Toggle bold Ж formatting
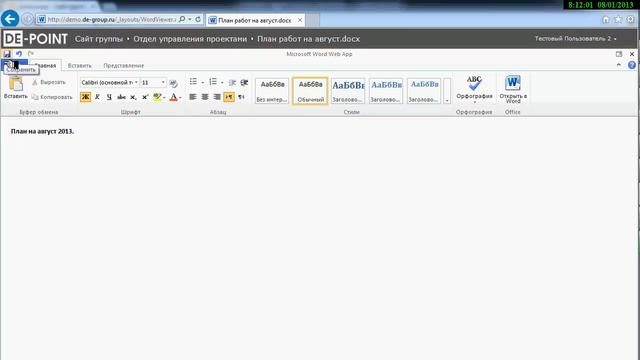640x360 pixels. click(x=85, y=97)
